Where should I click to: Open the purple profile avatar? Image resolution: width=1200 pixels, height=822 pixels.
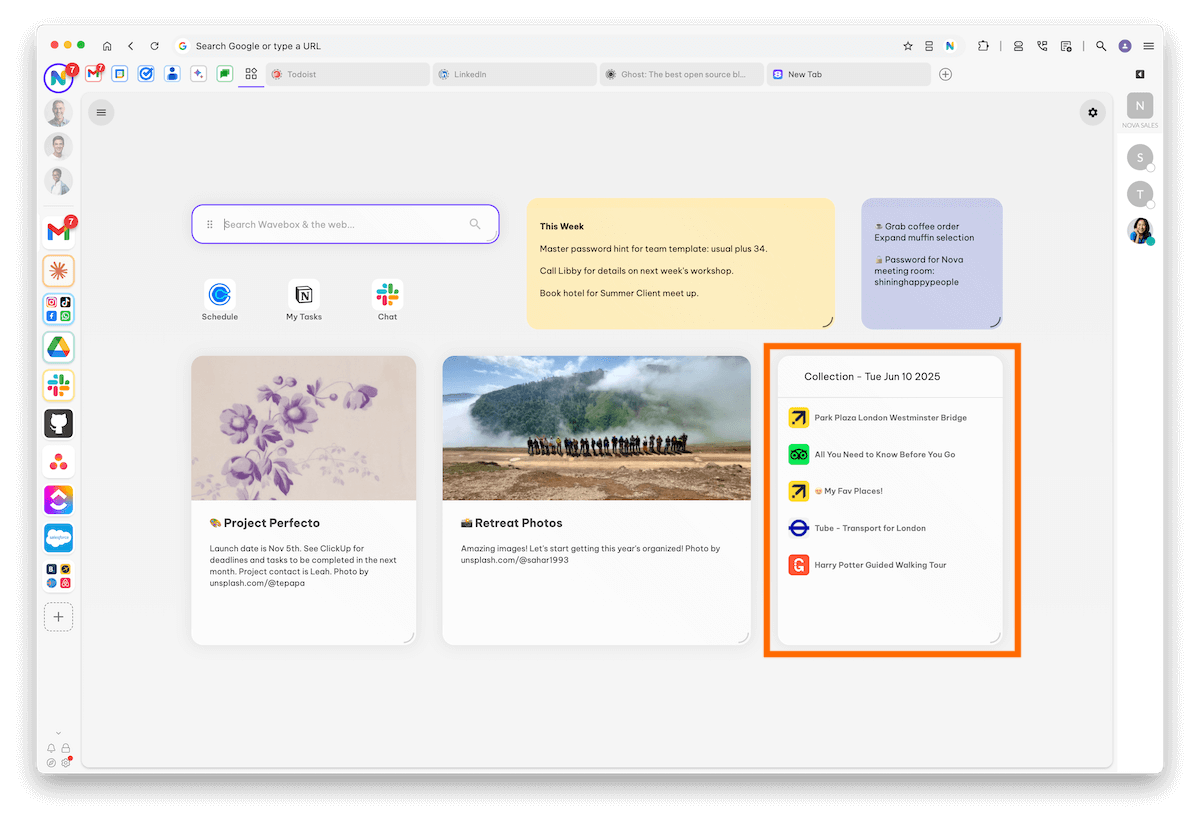pyautogui.click(x=1125, y=46)
